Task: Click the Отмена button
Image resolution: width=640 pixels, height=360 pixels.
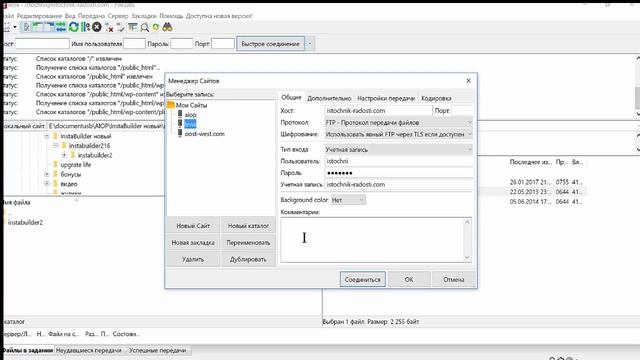Action: point(453,280)
